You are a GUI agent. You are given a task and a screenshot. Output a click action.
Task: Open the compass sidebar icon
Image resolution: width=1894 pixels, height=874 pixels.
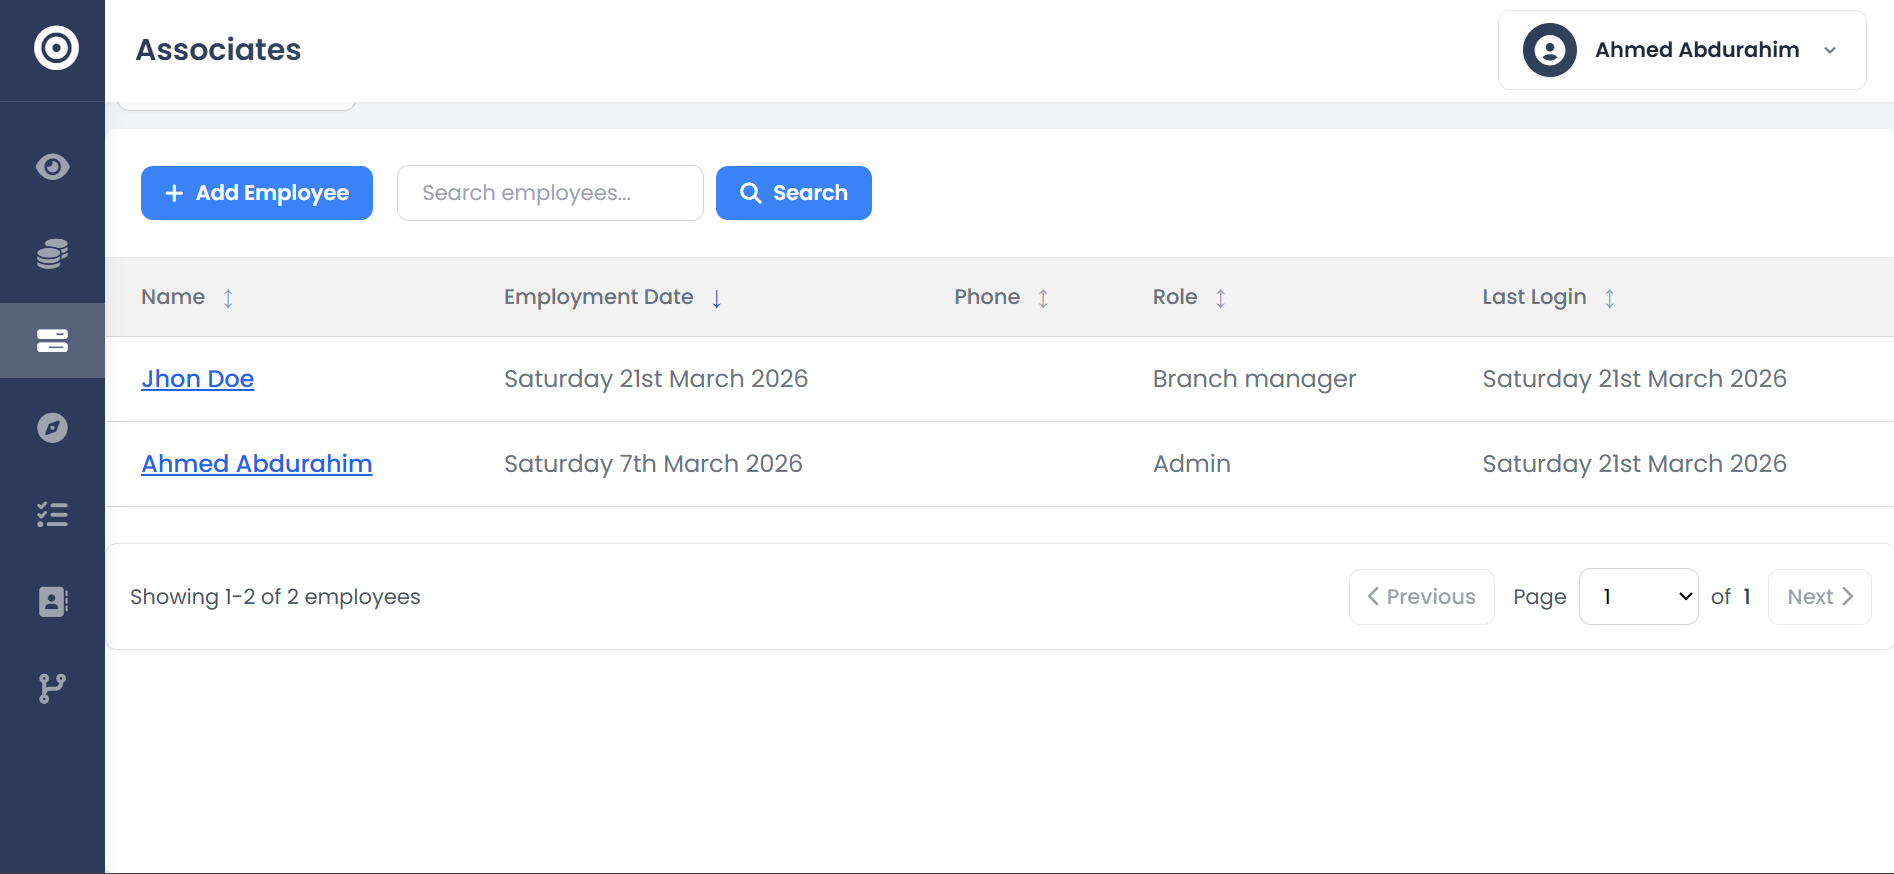(x=52, y=428)
